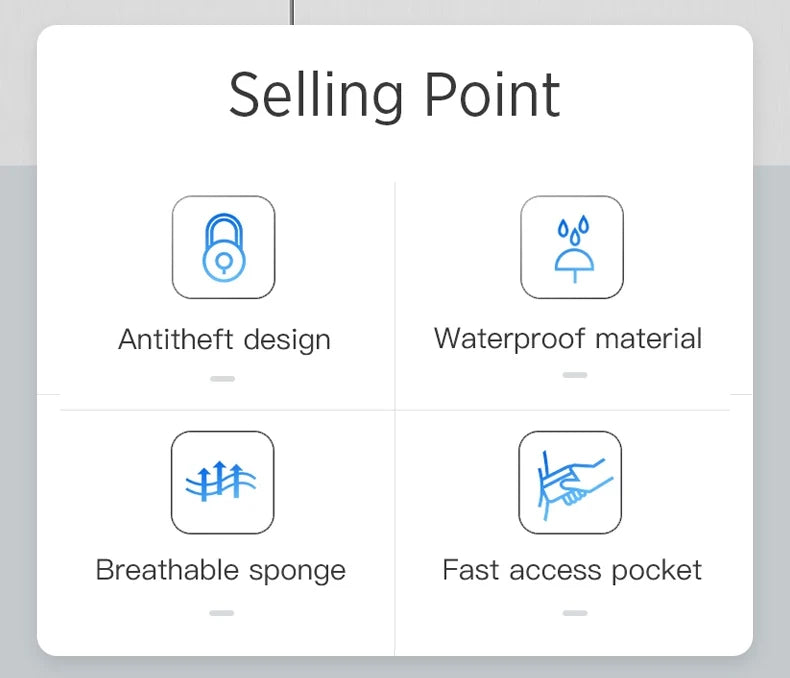Click the word material in Waterproof label
Viewport: 790px width, 678px height.
pyautogui.click(x=648, y=338)
